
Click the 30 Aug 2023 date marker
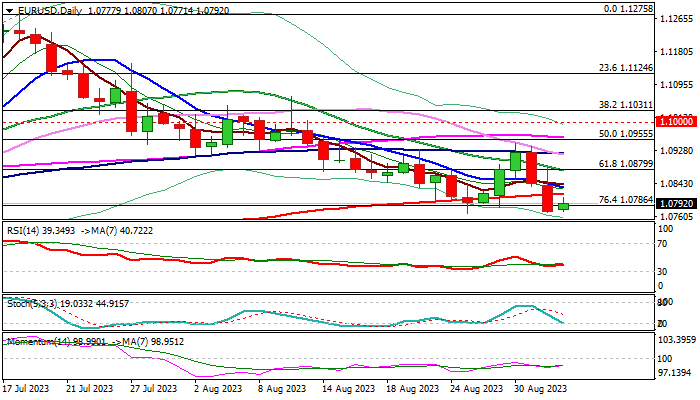click(541, 389)
